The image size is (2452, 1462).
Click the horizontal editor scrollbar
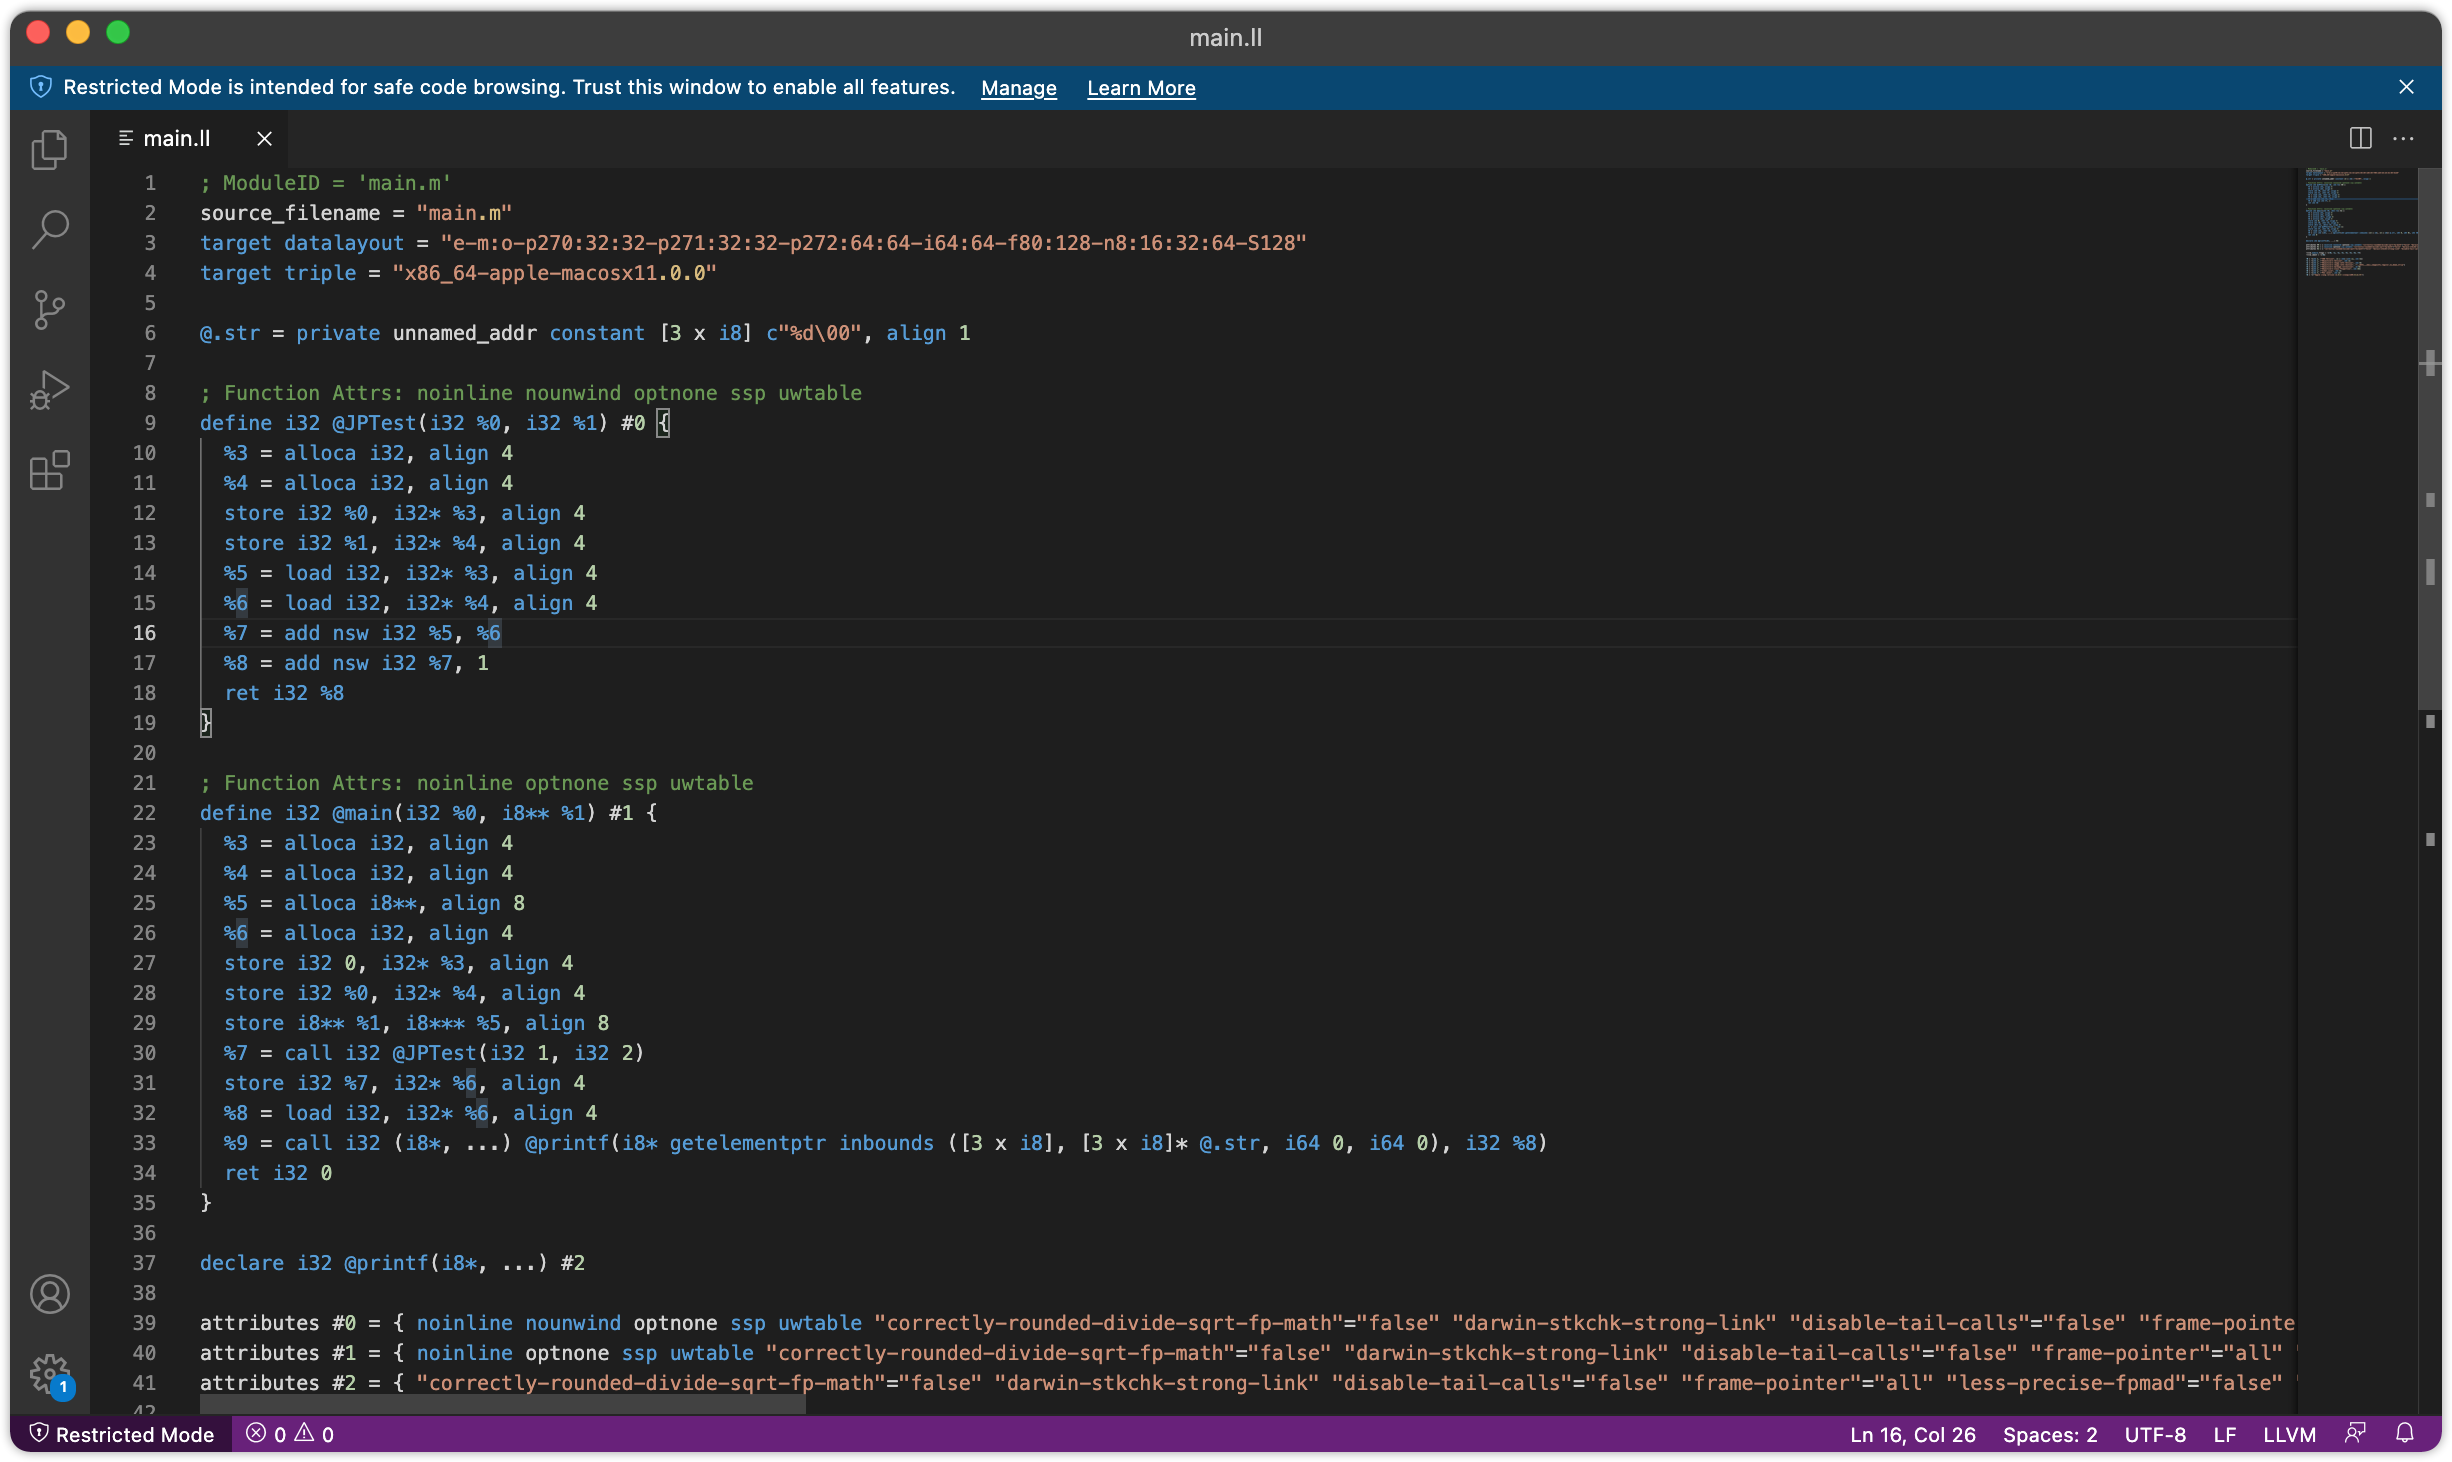tap(502, 1404)
